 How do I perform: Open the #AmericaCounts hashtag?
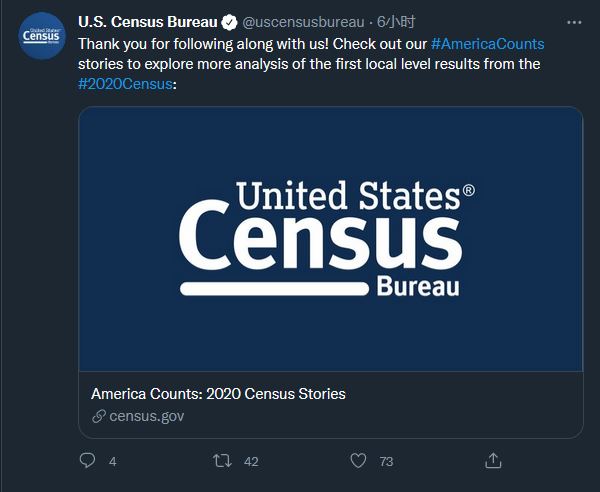pyautogui.click(x=488, y=44)
